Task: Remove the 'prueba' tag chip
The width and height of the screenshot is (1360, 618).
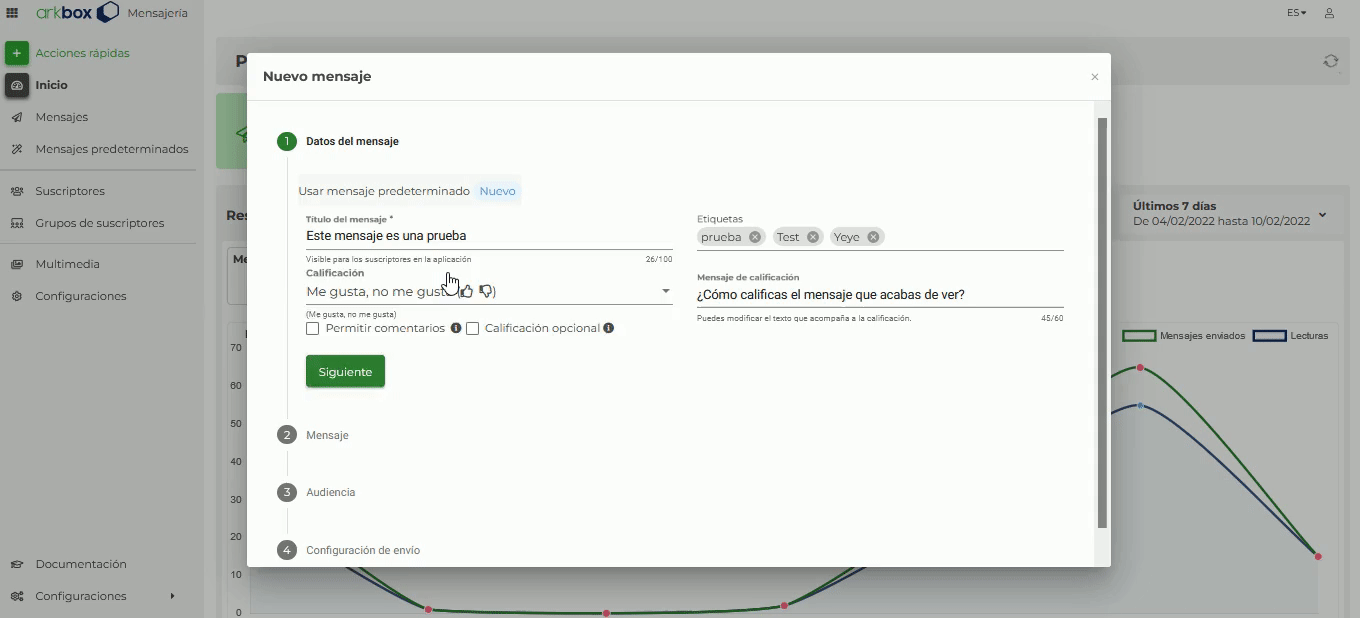Action: [x=755, y=237]
